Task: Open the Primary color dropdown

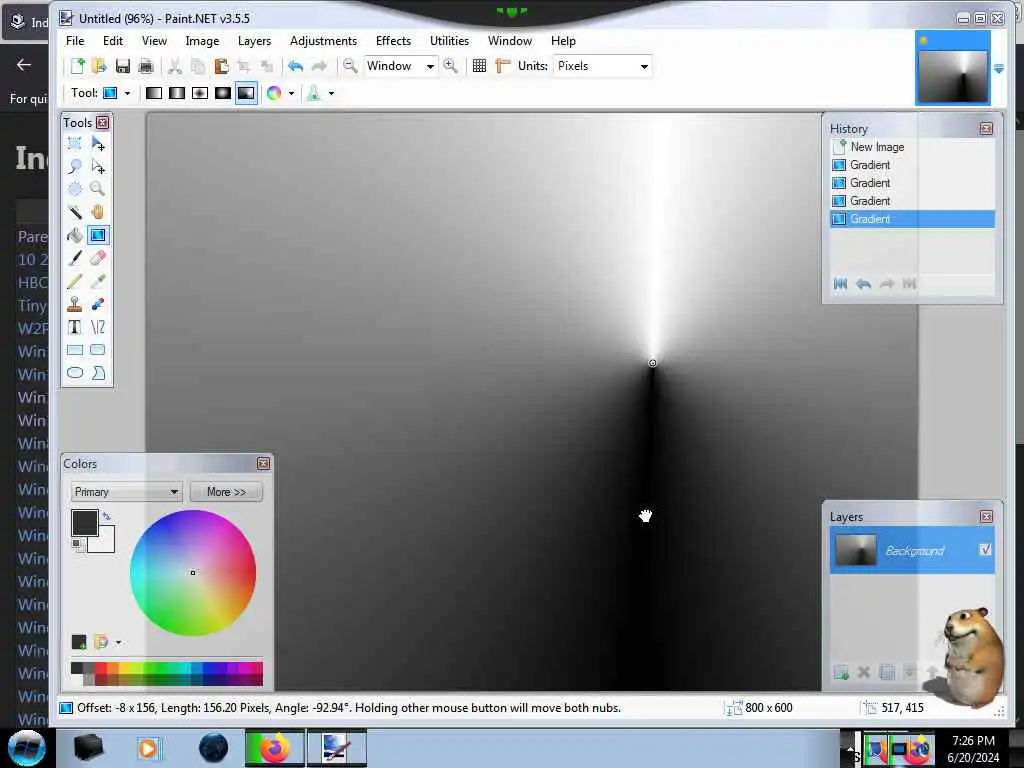Action: (x=126, y=492)
